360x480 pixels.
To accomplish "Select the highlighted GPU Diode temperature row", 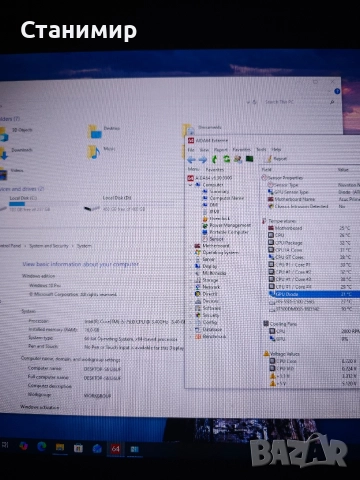I will click(x=314, y=294).
